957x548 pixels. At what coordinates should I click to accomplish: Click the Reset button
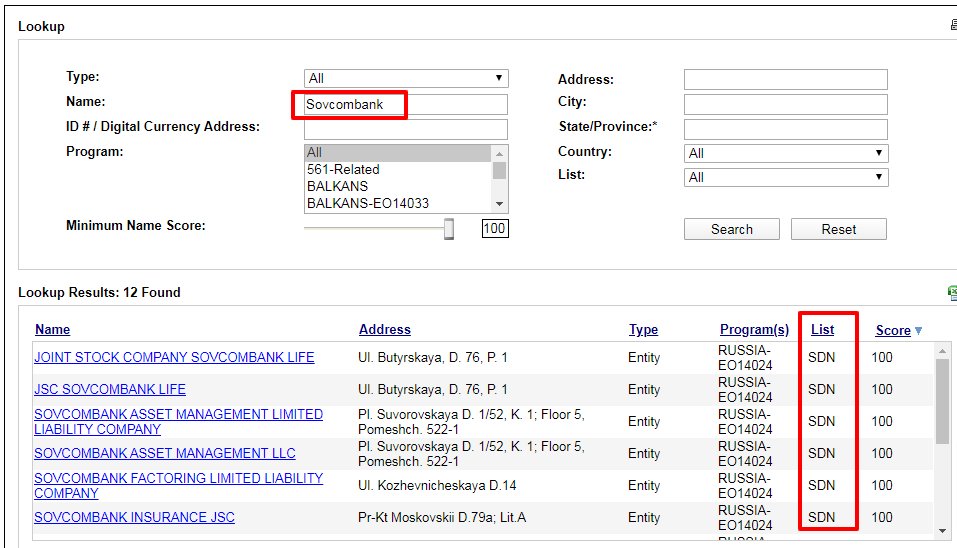point(838,229)
